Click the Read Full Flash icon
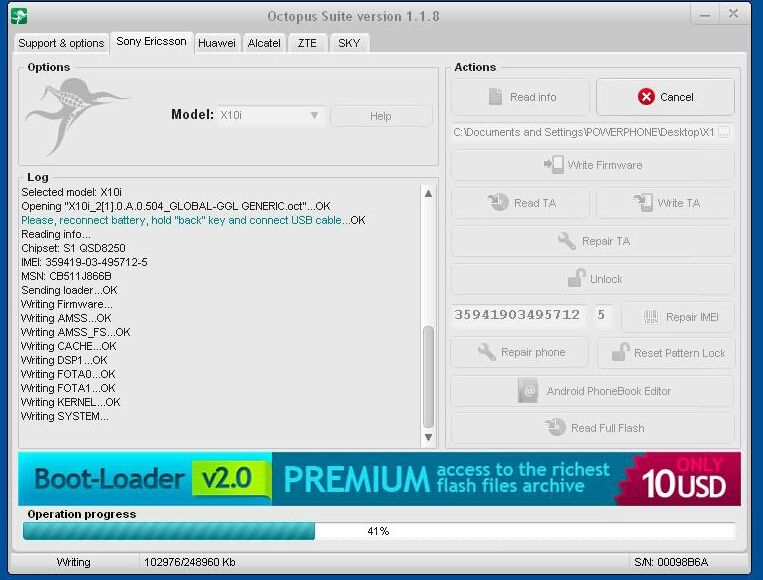This screenshot has height=580, width=763. [x=555, y=427]
